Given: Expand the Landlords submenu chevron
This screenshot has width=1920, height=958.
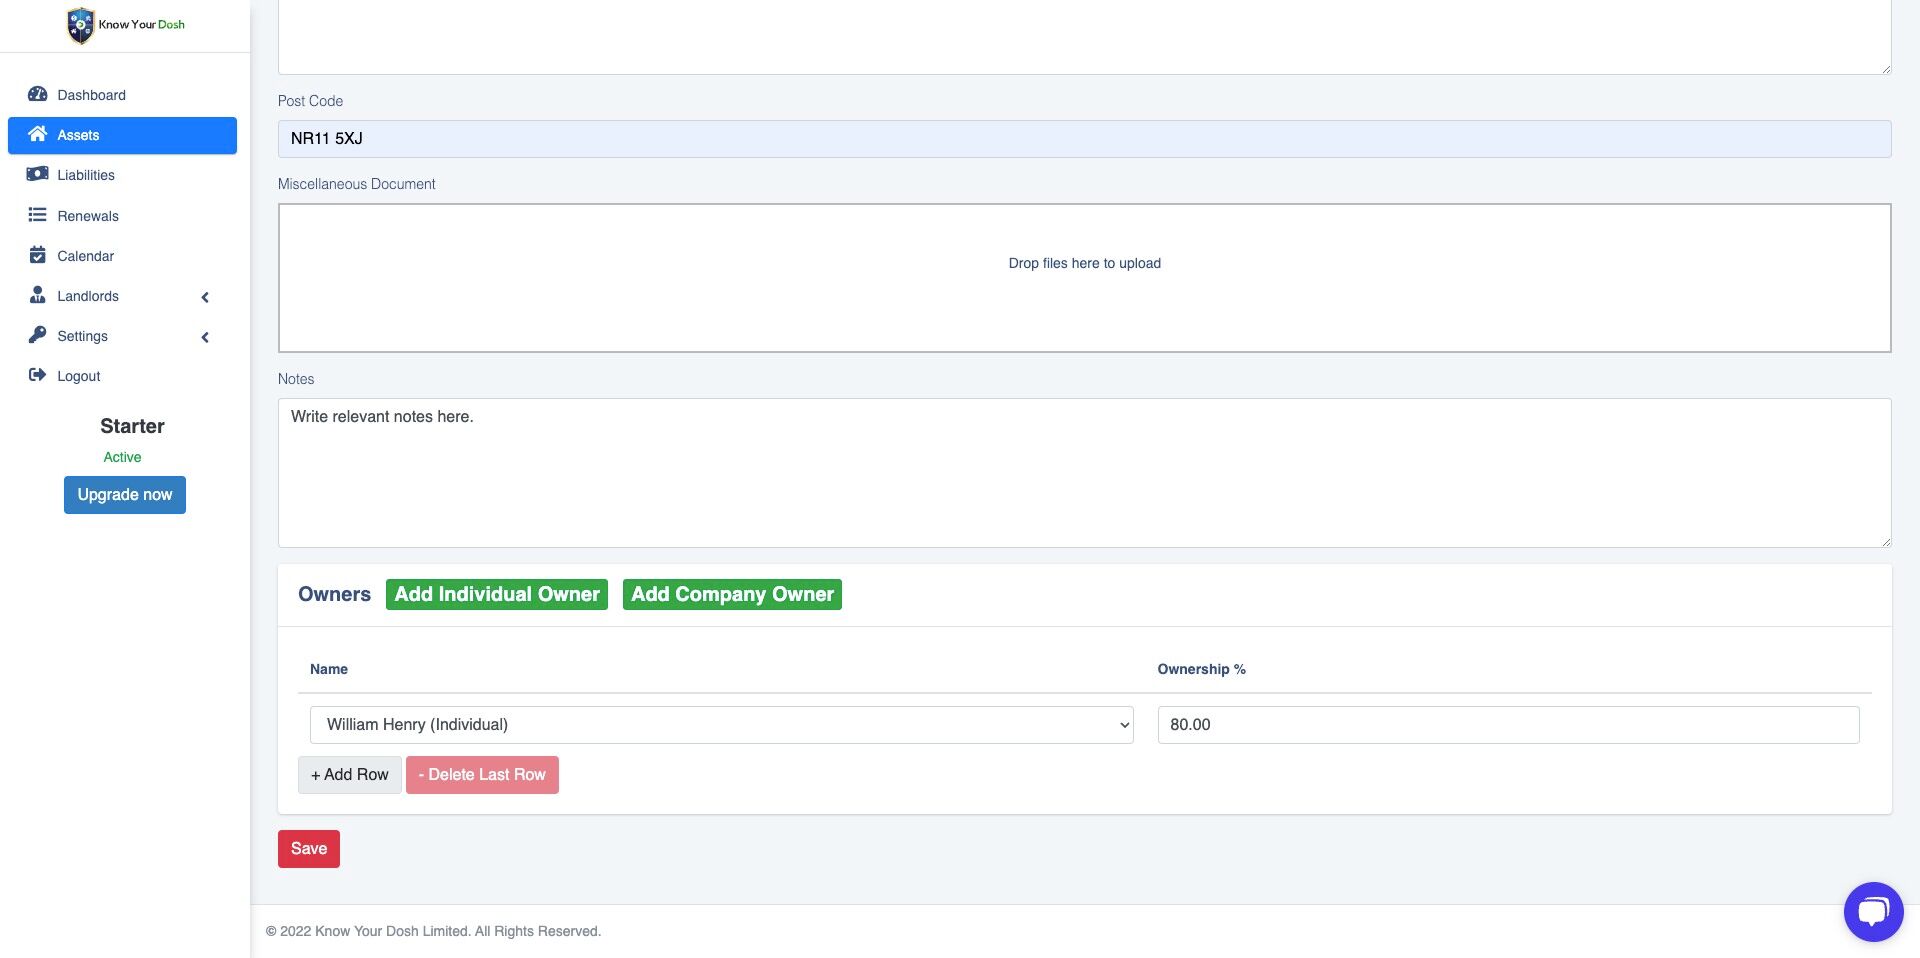Looking at the screenshot, I should (x=205, y=297).
